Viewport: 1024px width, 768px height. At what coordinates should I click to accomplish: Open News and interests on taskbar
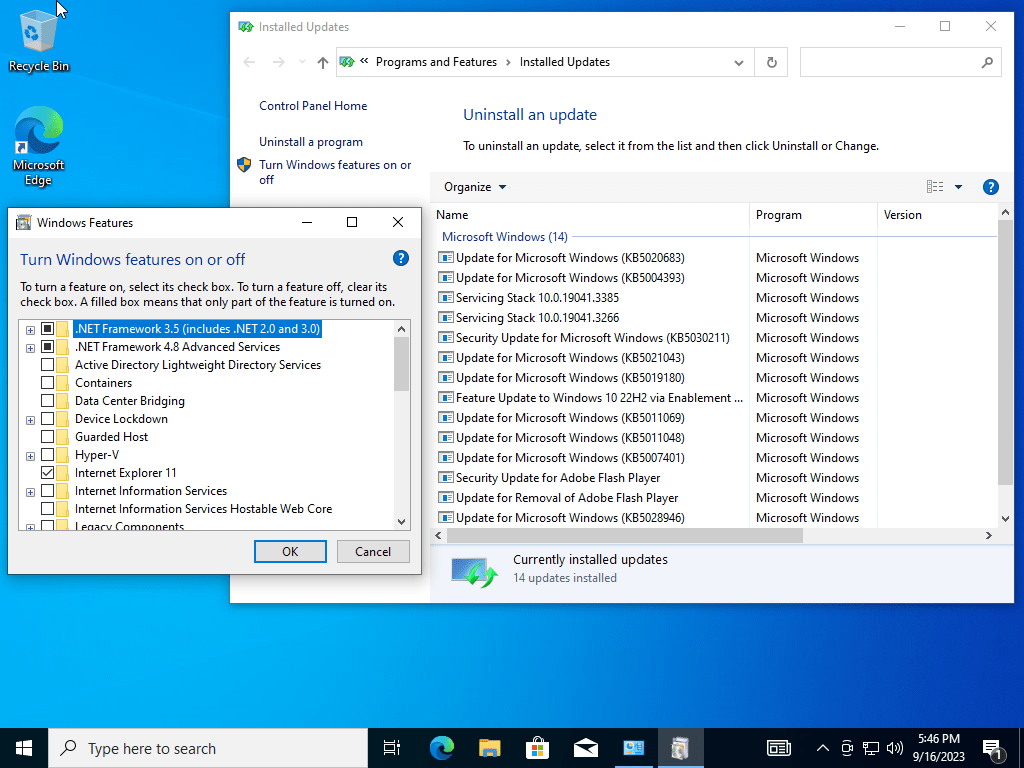click(778, 748)
